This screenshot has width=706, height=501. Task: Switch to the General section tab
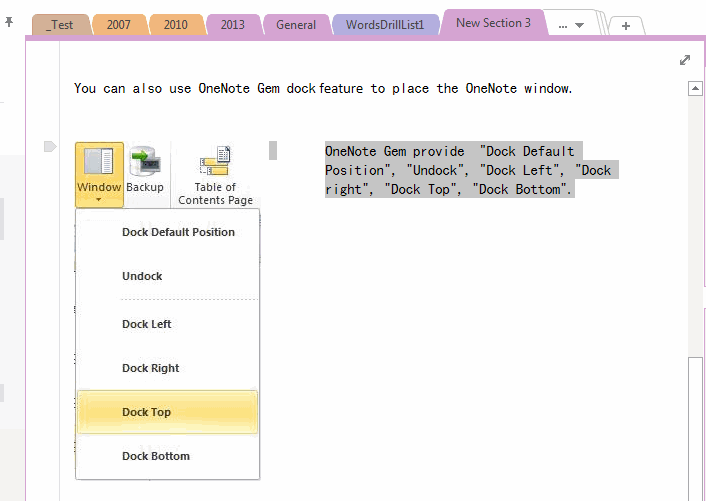coord(296,25)
